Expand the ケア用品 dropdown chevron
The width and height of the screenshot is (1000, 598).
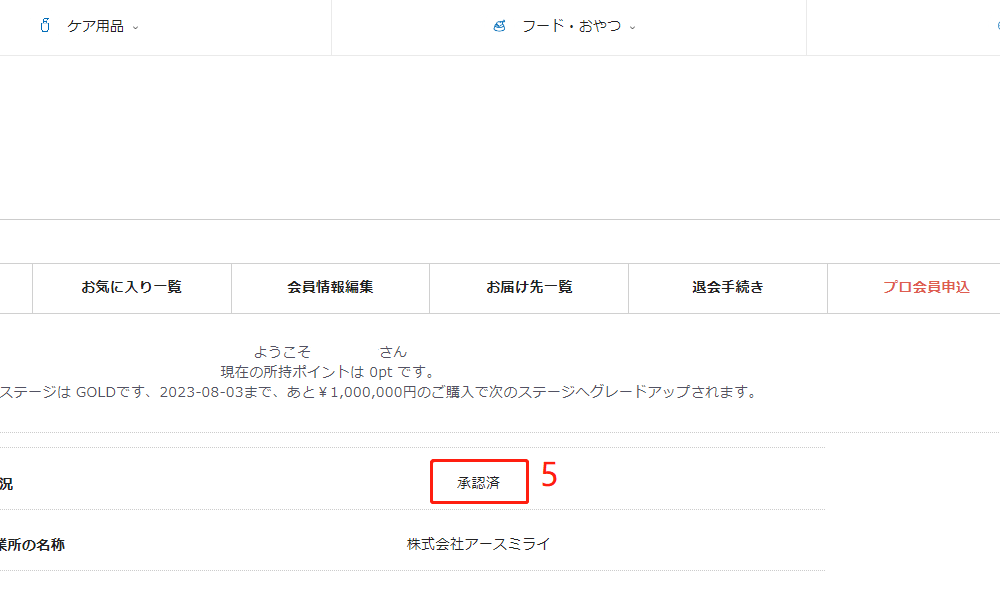[135, 27]
